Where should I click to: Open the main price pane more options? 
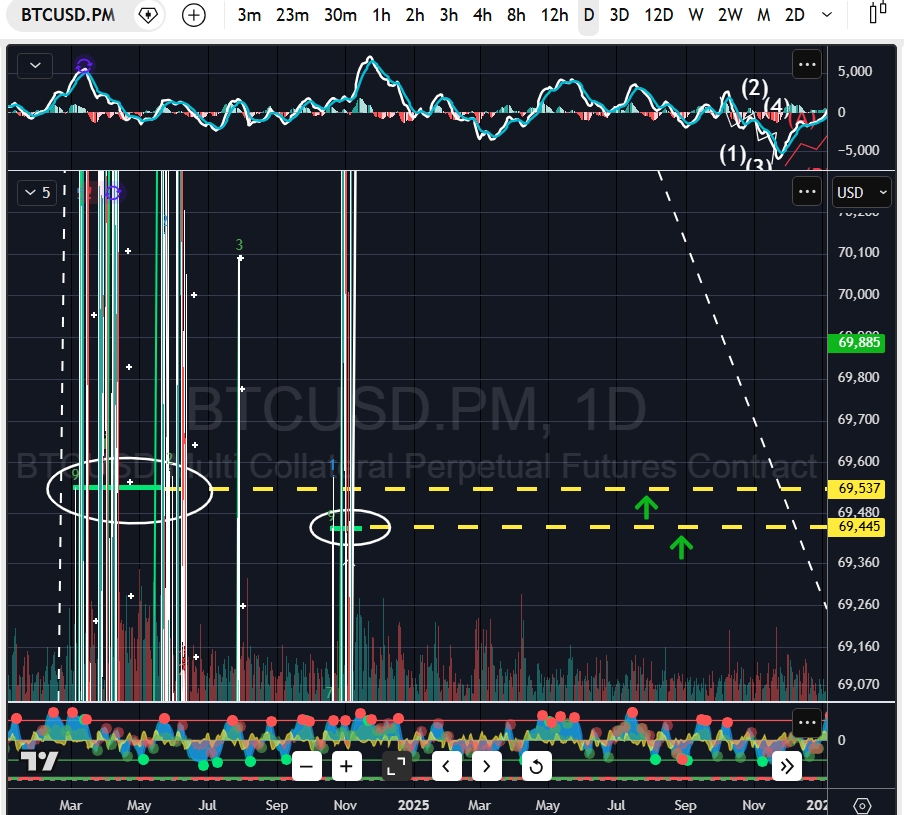(x=807, y=192)
